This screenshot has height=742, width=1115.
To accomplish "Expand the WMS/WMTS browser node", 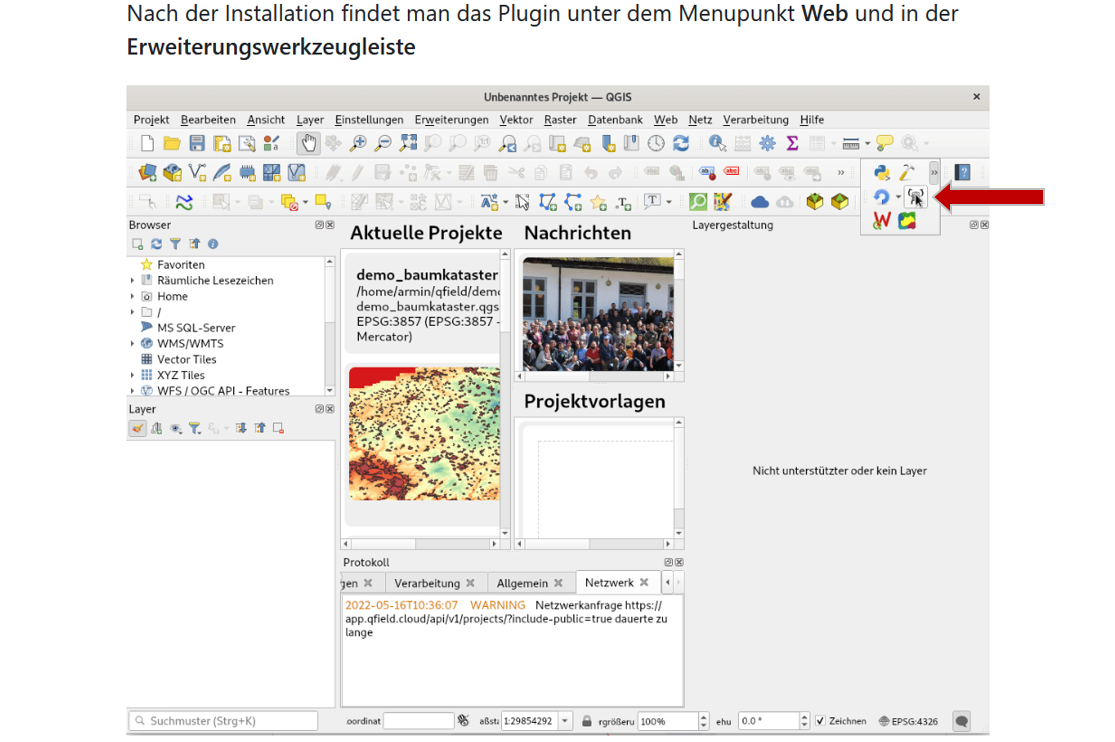I will 132,343.
